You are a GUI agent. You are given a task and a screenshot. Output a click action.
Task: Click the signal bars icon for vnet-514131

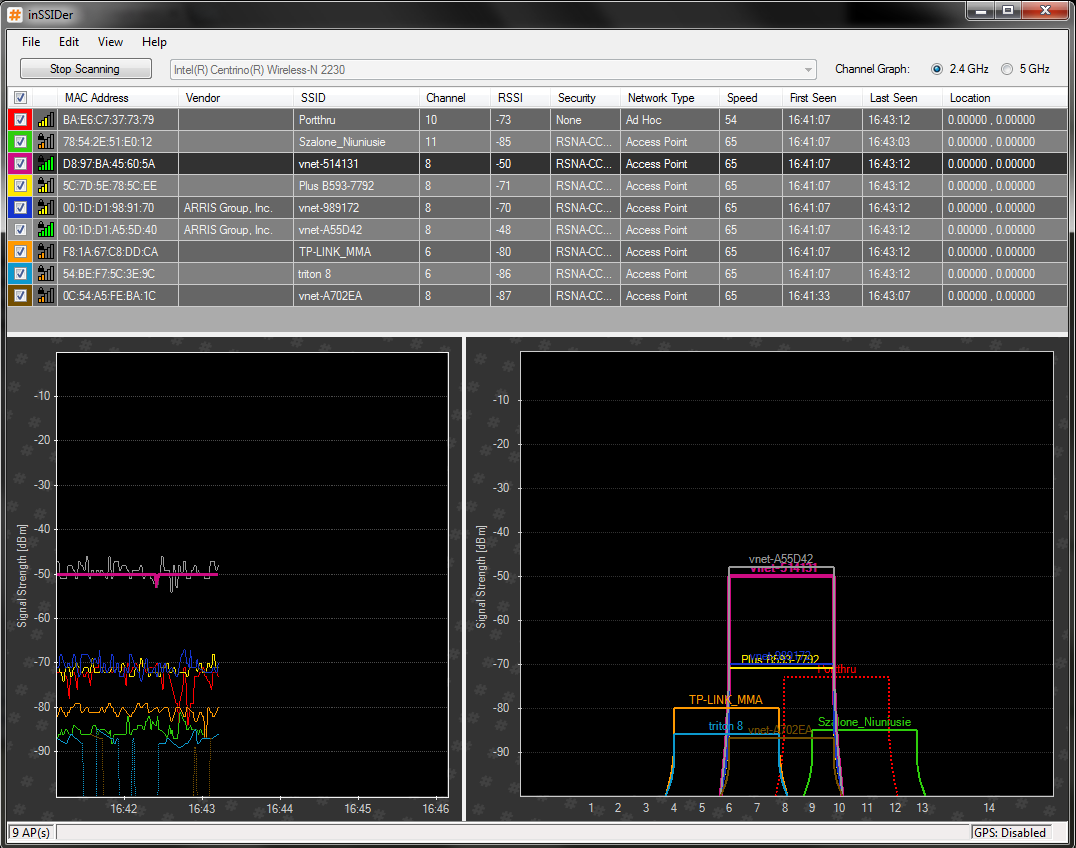coord(45,164)
